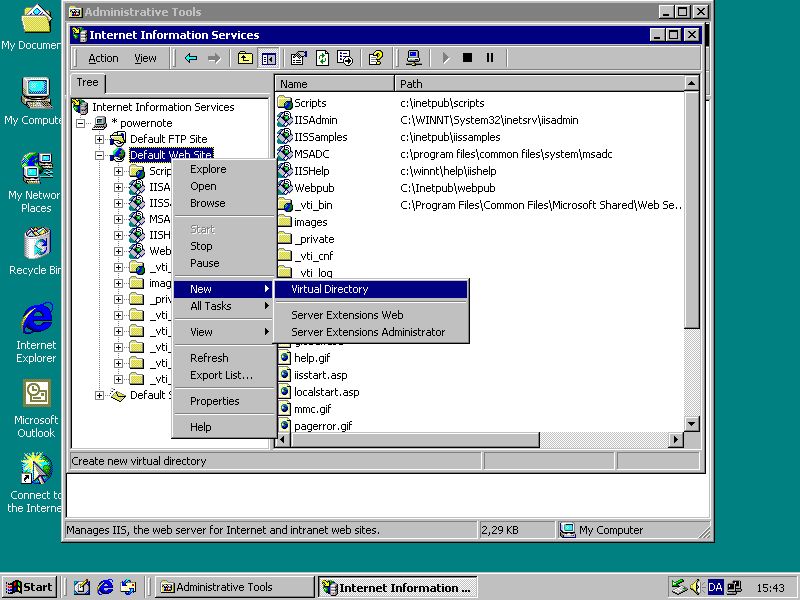Click the Refresh toolbar icon

coord(322,58)
